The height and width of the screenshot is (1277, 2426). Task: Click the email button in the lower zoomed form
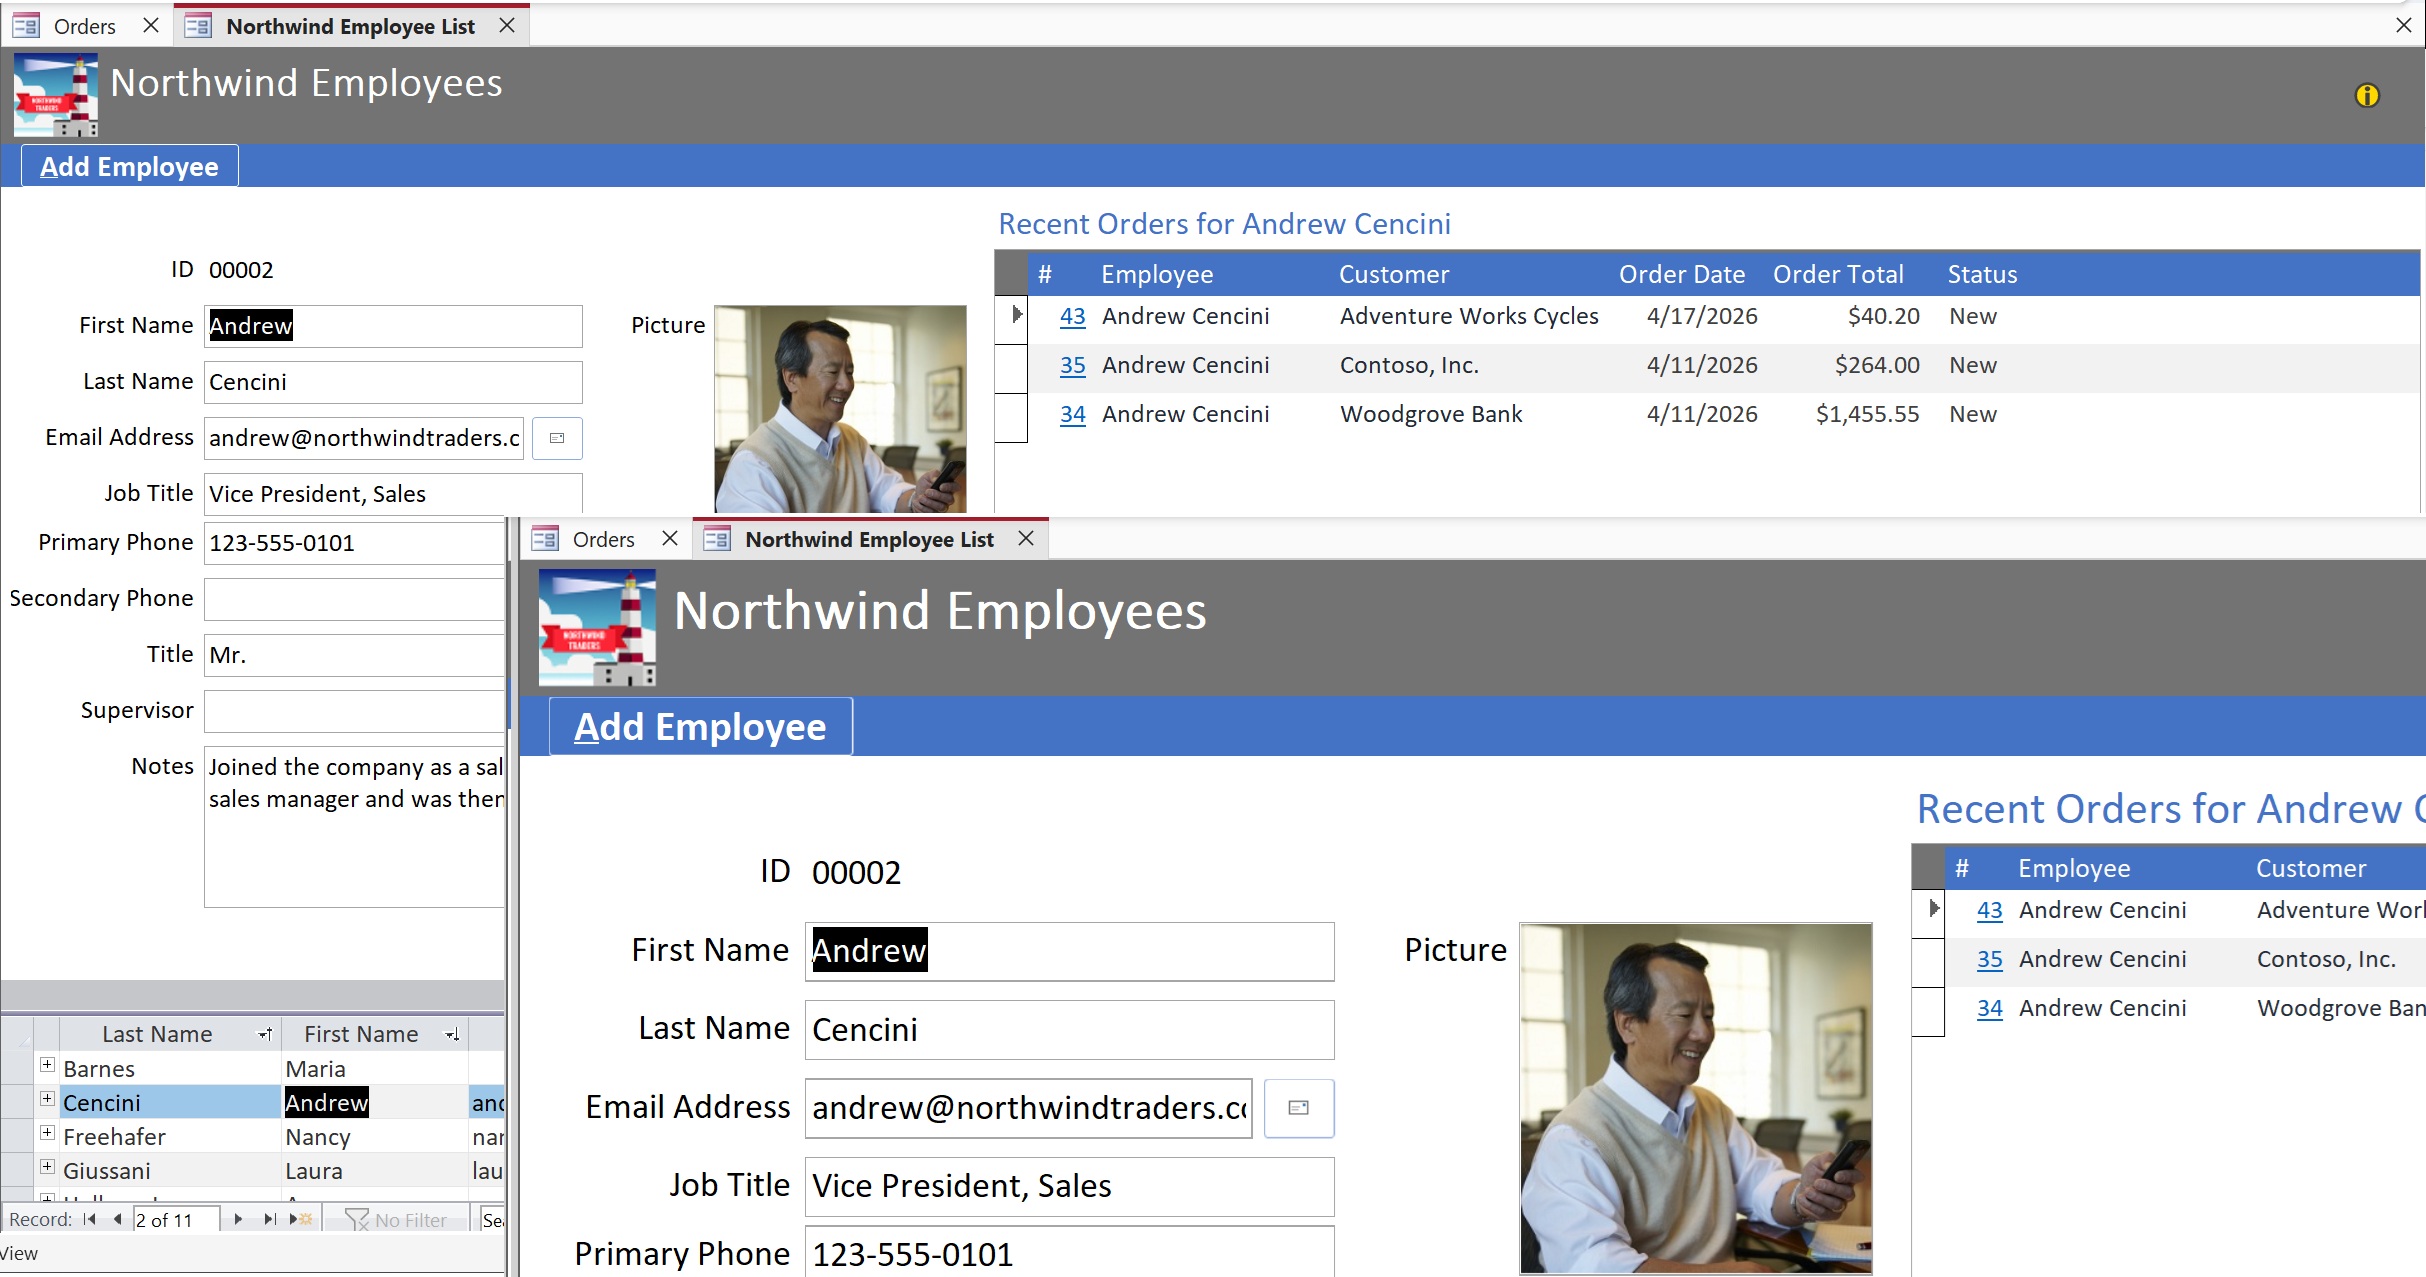[1298, 1107]
